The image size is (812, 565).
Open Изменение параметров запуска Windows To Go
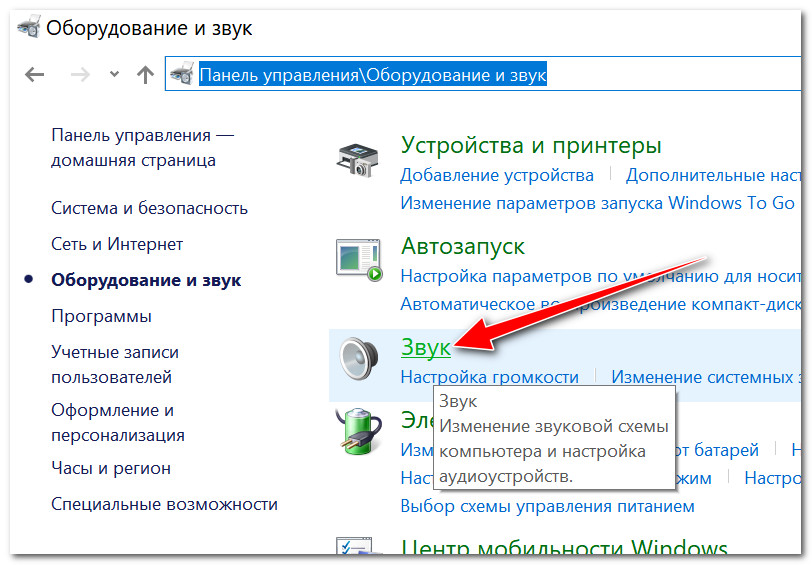[597, 203]
